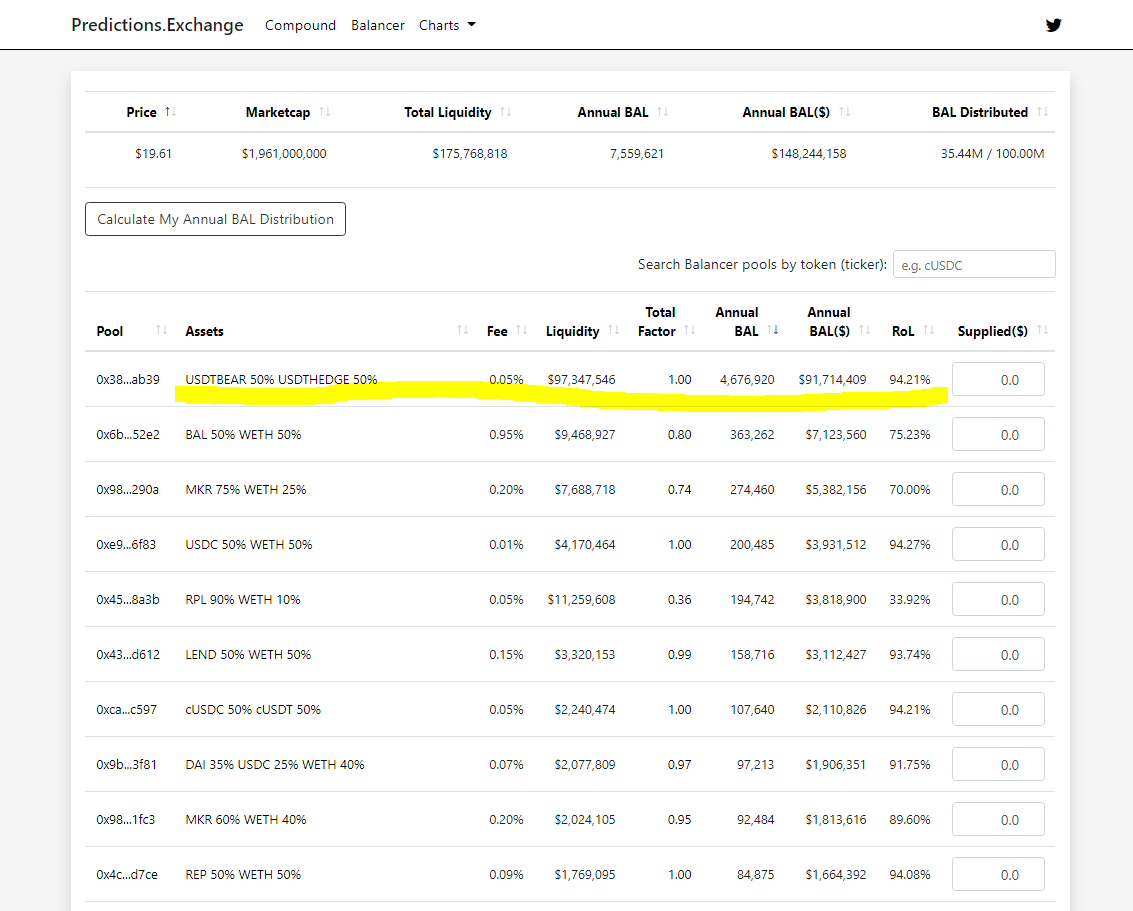The image size is (1133, 911).
Task: Sort top summary by Price arrows icon
Action: (x=171, y=112)
